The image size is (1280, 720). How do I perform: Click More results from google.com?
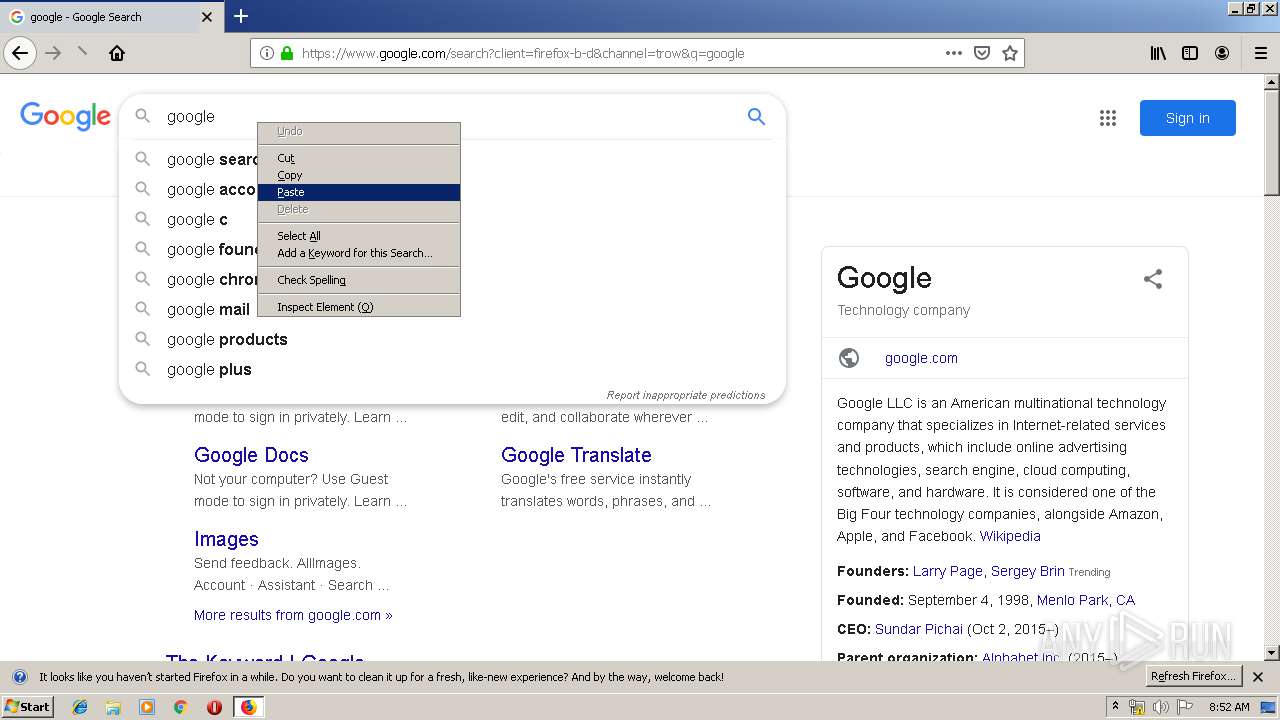(x=293, y=615)
